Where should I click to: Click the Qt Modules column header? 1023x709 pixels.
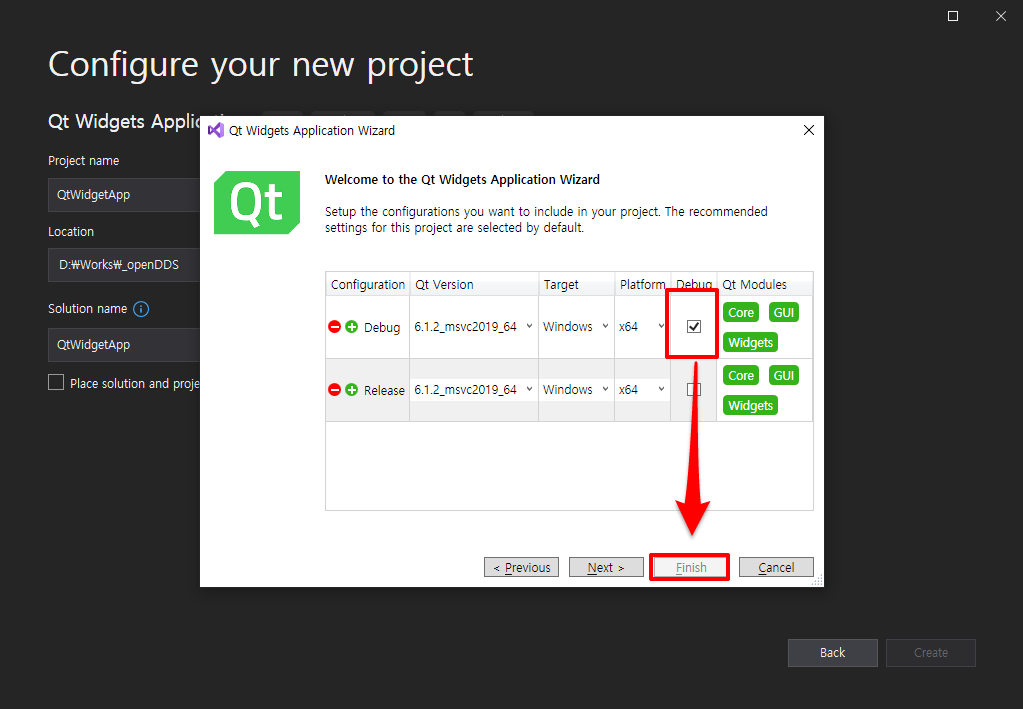point(765,284)
